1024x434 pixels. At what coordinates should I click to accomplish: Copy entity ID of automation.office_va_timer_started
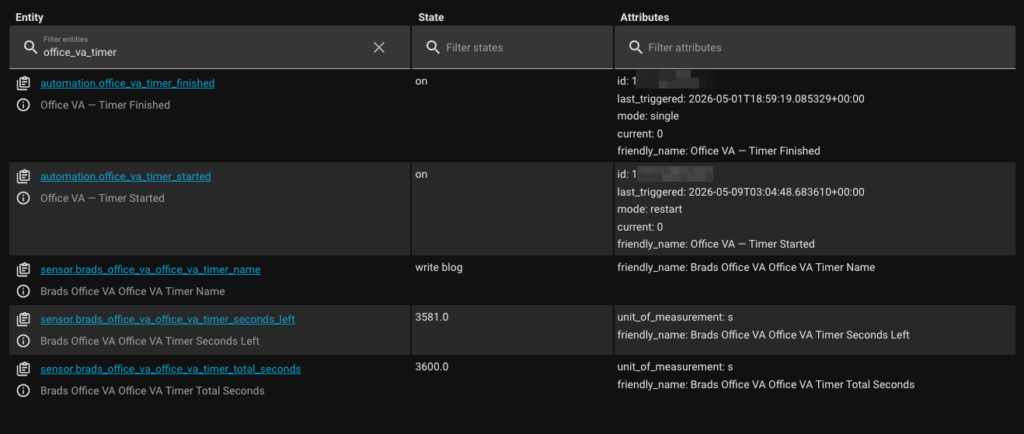24,177
